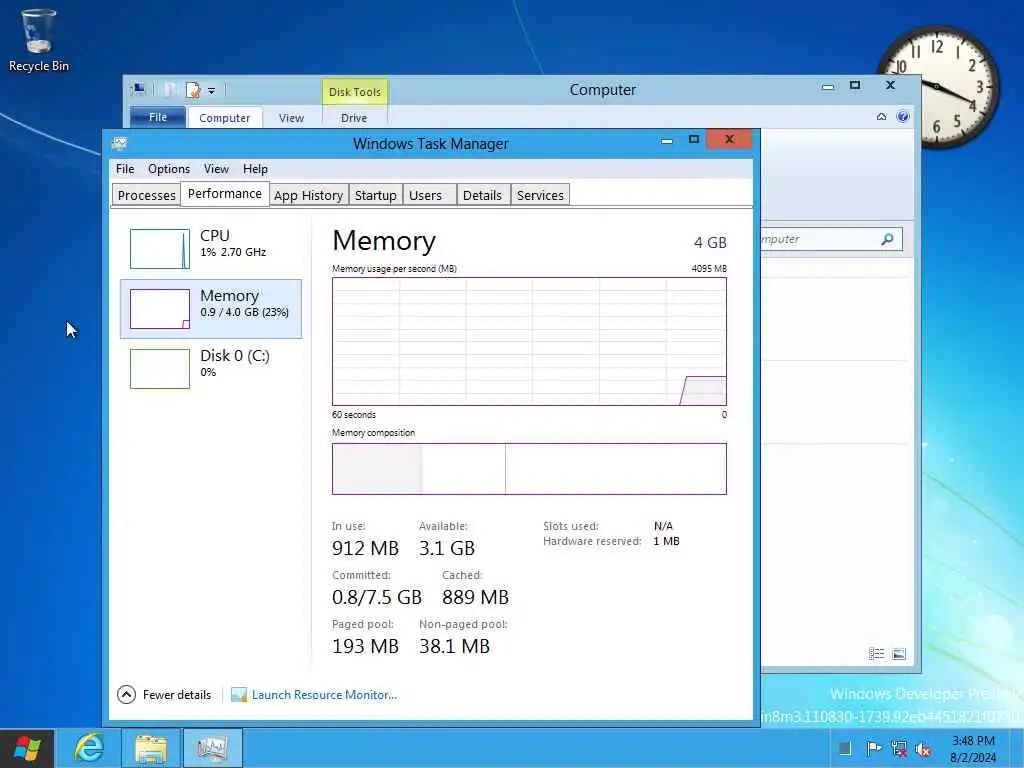The height and width of the screenshot is (768, 1024).
Task: Collapse the ribbon with the chevron icon
Action: click(881, 117)
